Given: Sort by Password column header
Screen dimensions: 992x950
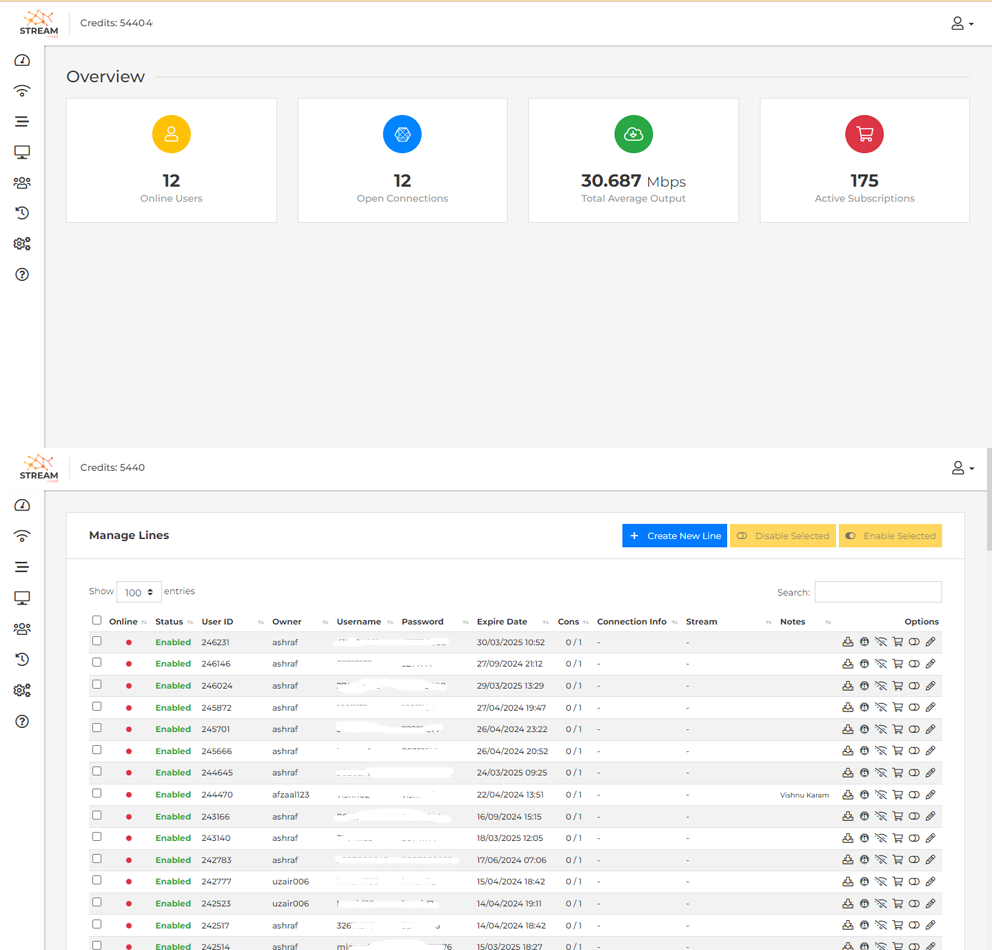Looking at the screenshot, I should [435, 622].
